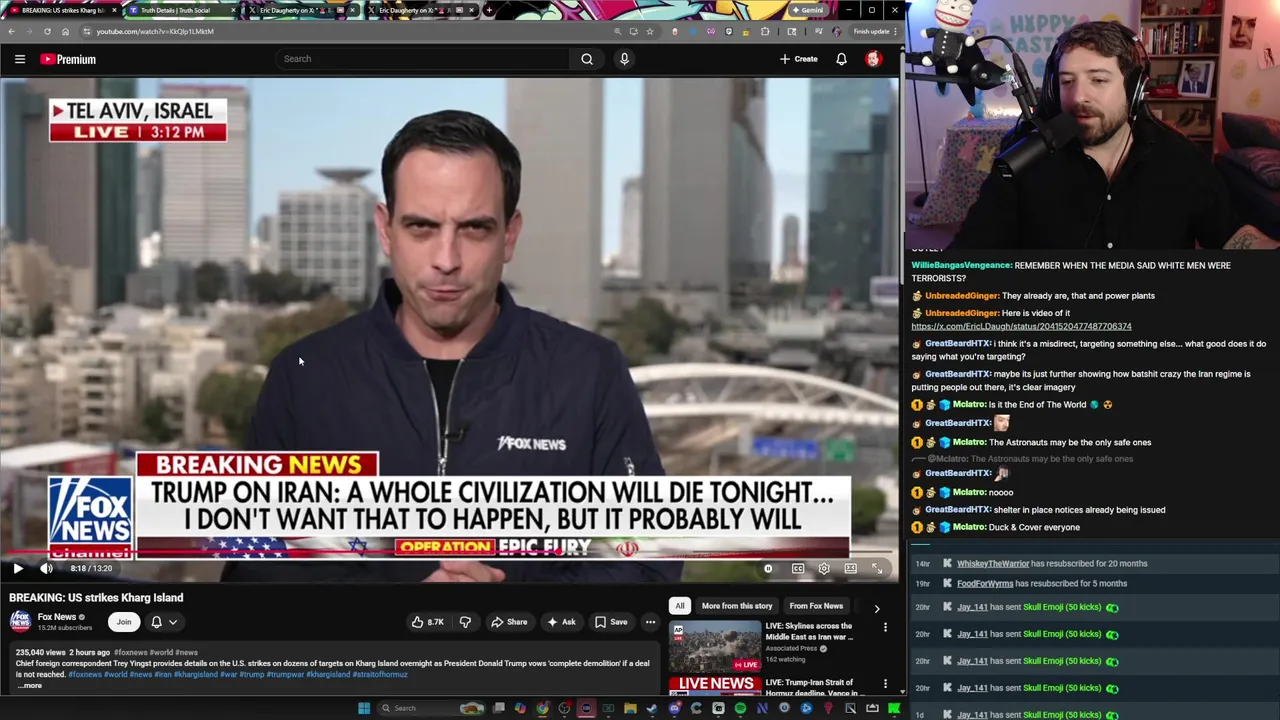Bookmark this page with the star icon
This screenshot has width=1280, height=720.
(x=650, y=31)
